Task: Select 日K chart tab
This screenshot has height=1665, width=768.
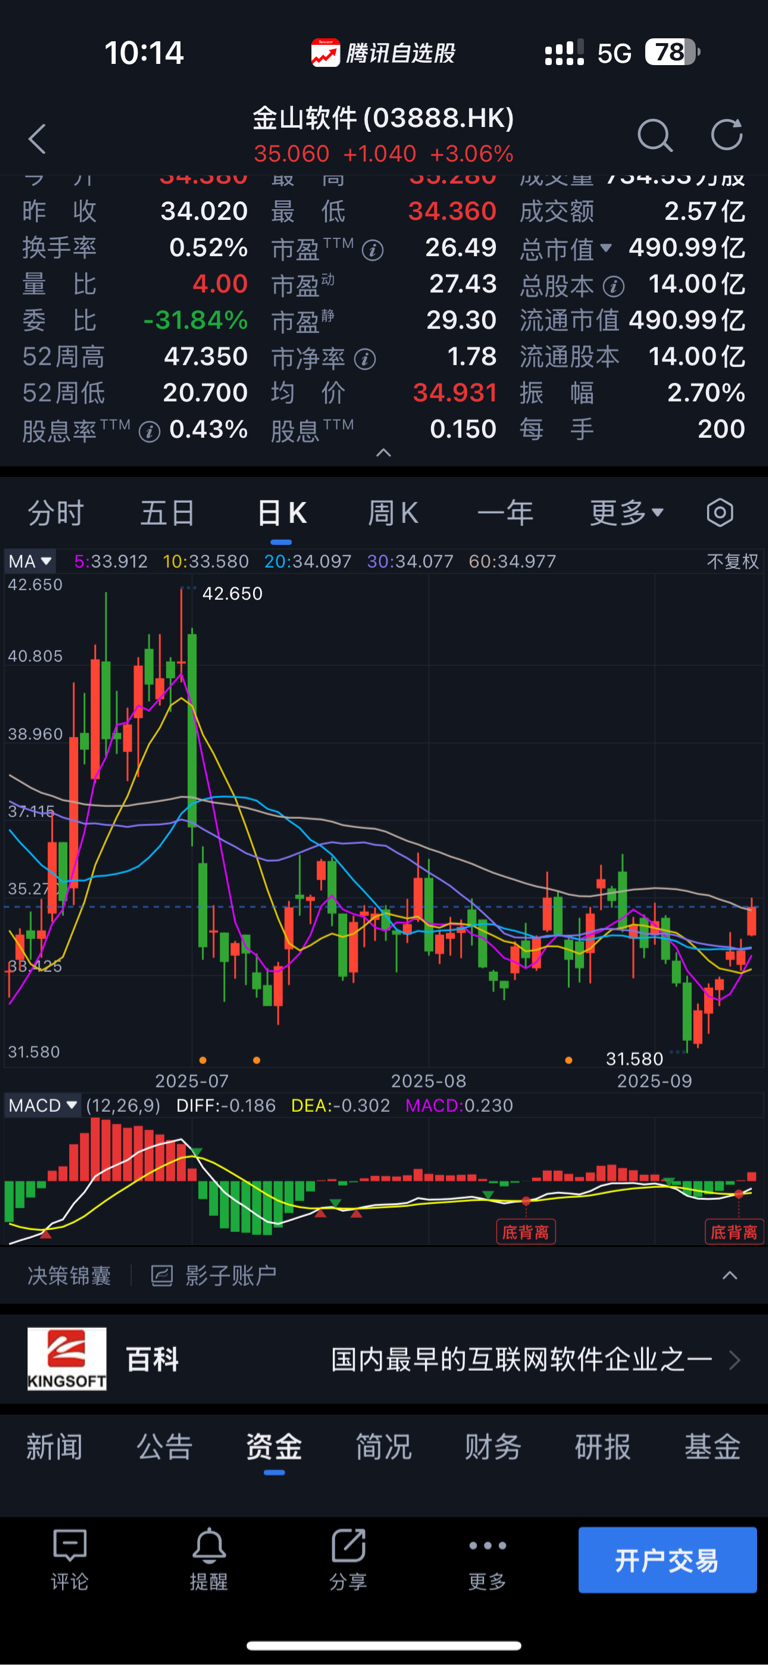Action: (281, 513)
